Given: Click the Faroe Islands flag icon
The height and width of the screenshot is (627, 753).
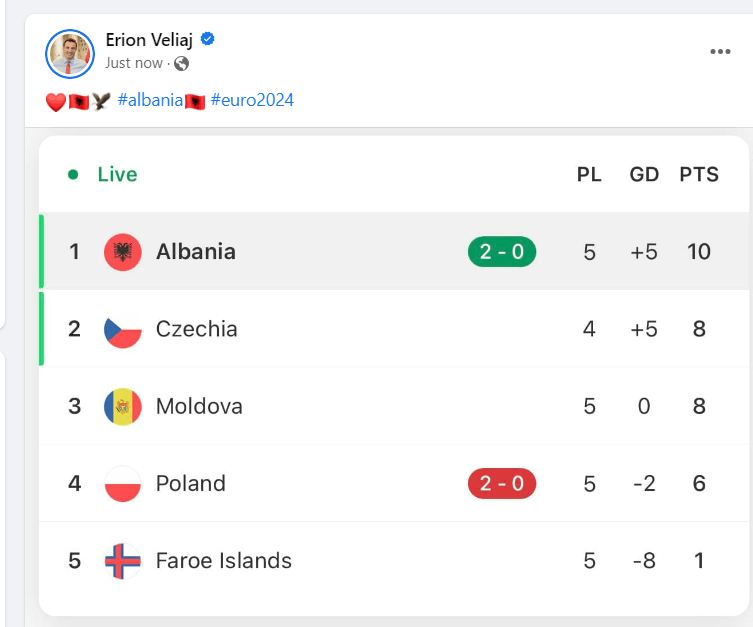Looking at the screenshot, I should pos(123,560).
